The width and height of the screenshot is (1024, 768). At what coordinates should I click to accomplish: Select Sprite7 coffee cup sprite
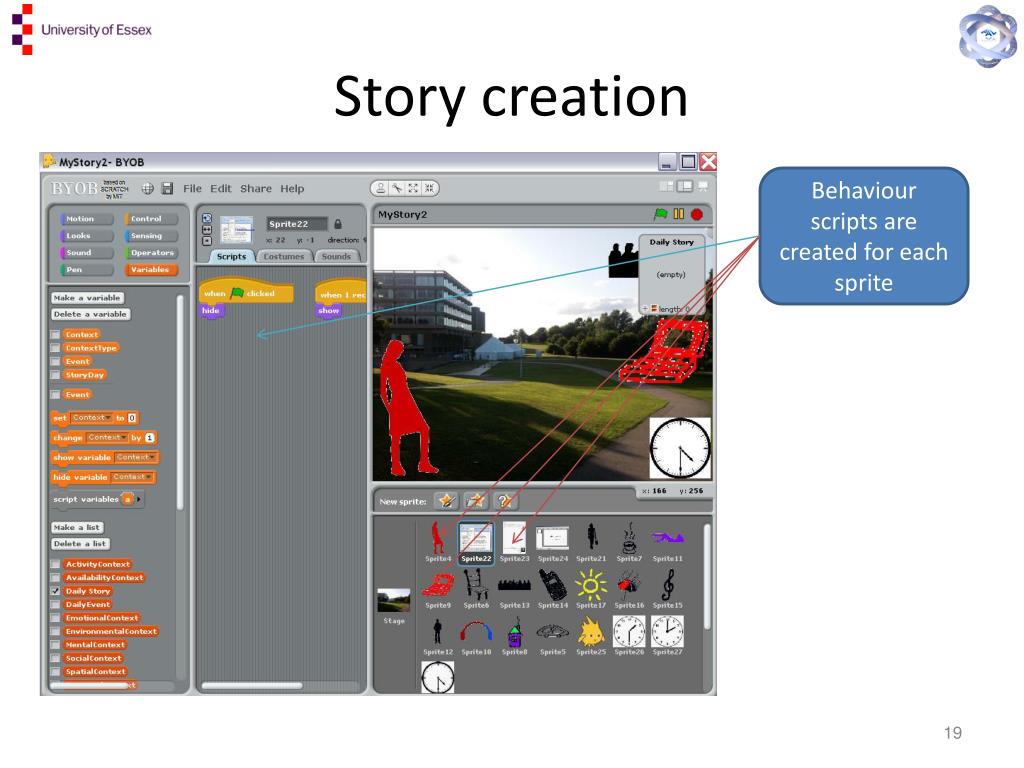click(629, 541)
